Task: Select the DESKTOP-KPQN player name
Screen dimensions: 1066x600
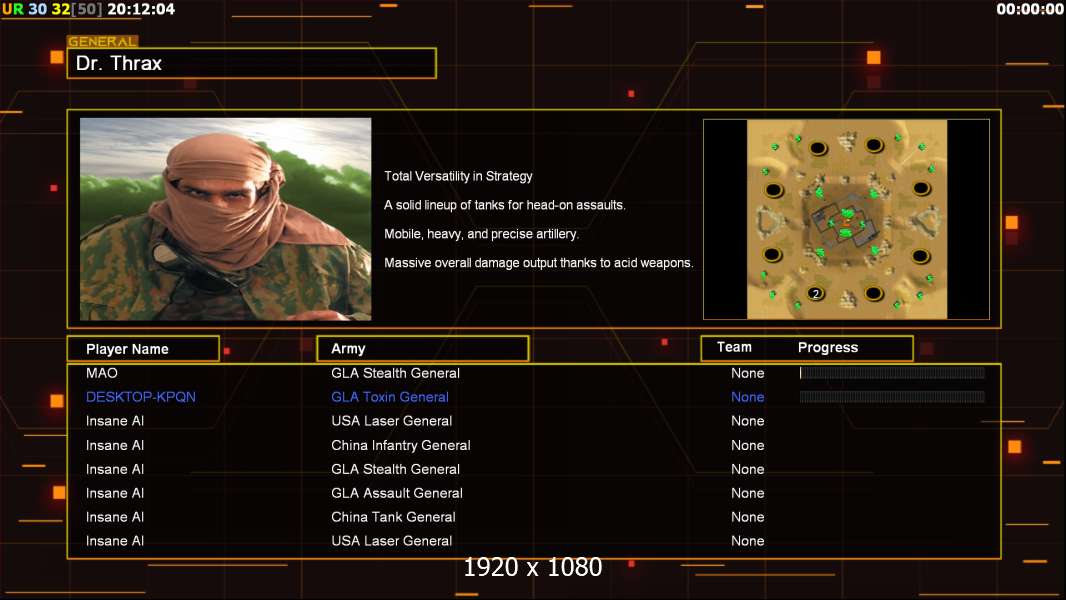Action: tap(141, 397)
